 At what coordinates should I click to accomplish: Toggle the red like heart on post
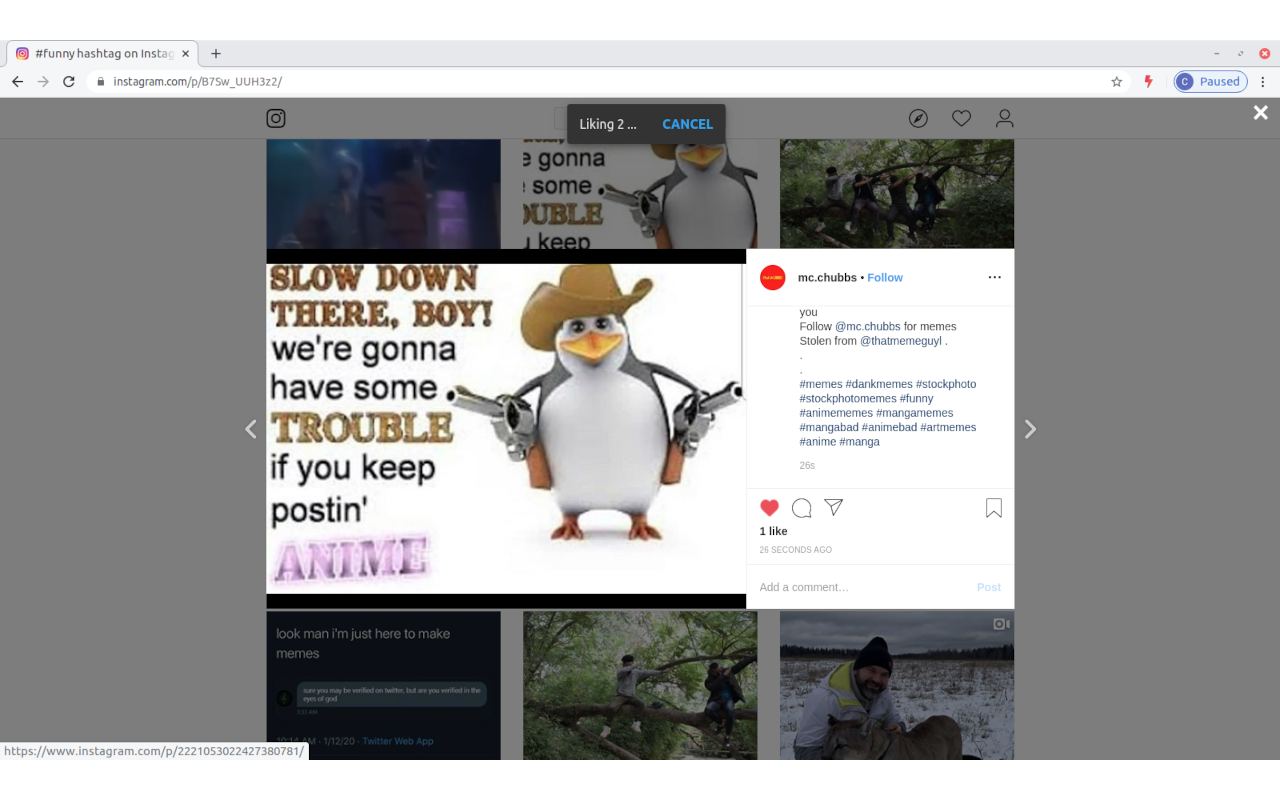pyautogui.click(x=769, y=508)
